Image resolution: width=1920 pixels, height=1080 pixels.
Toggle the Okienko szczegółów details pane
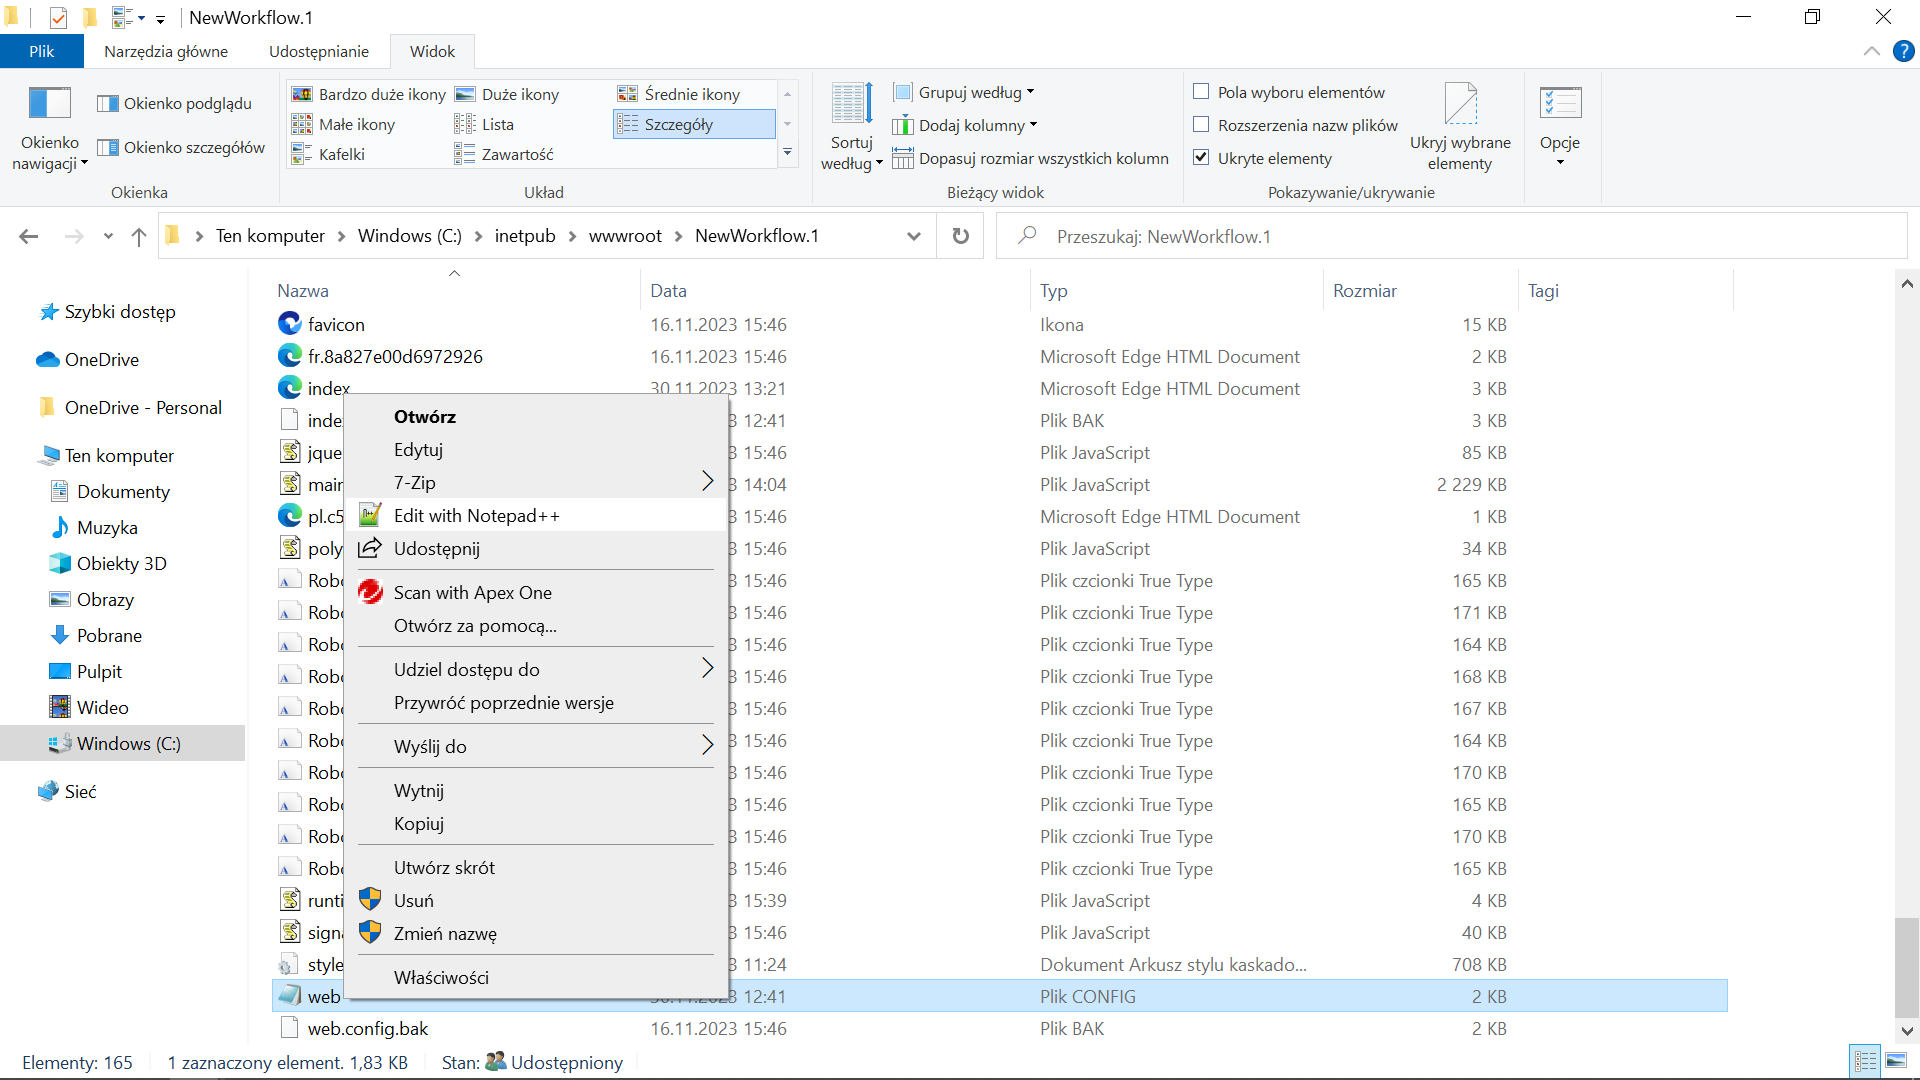(x=181, y=147)
